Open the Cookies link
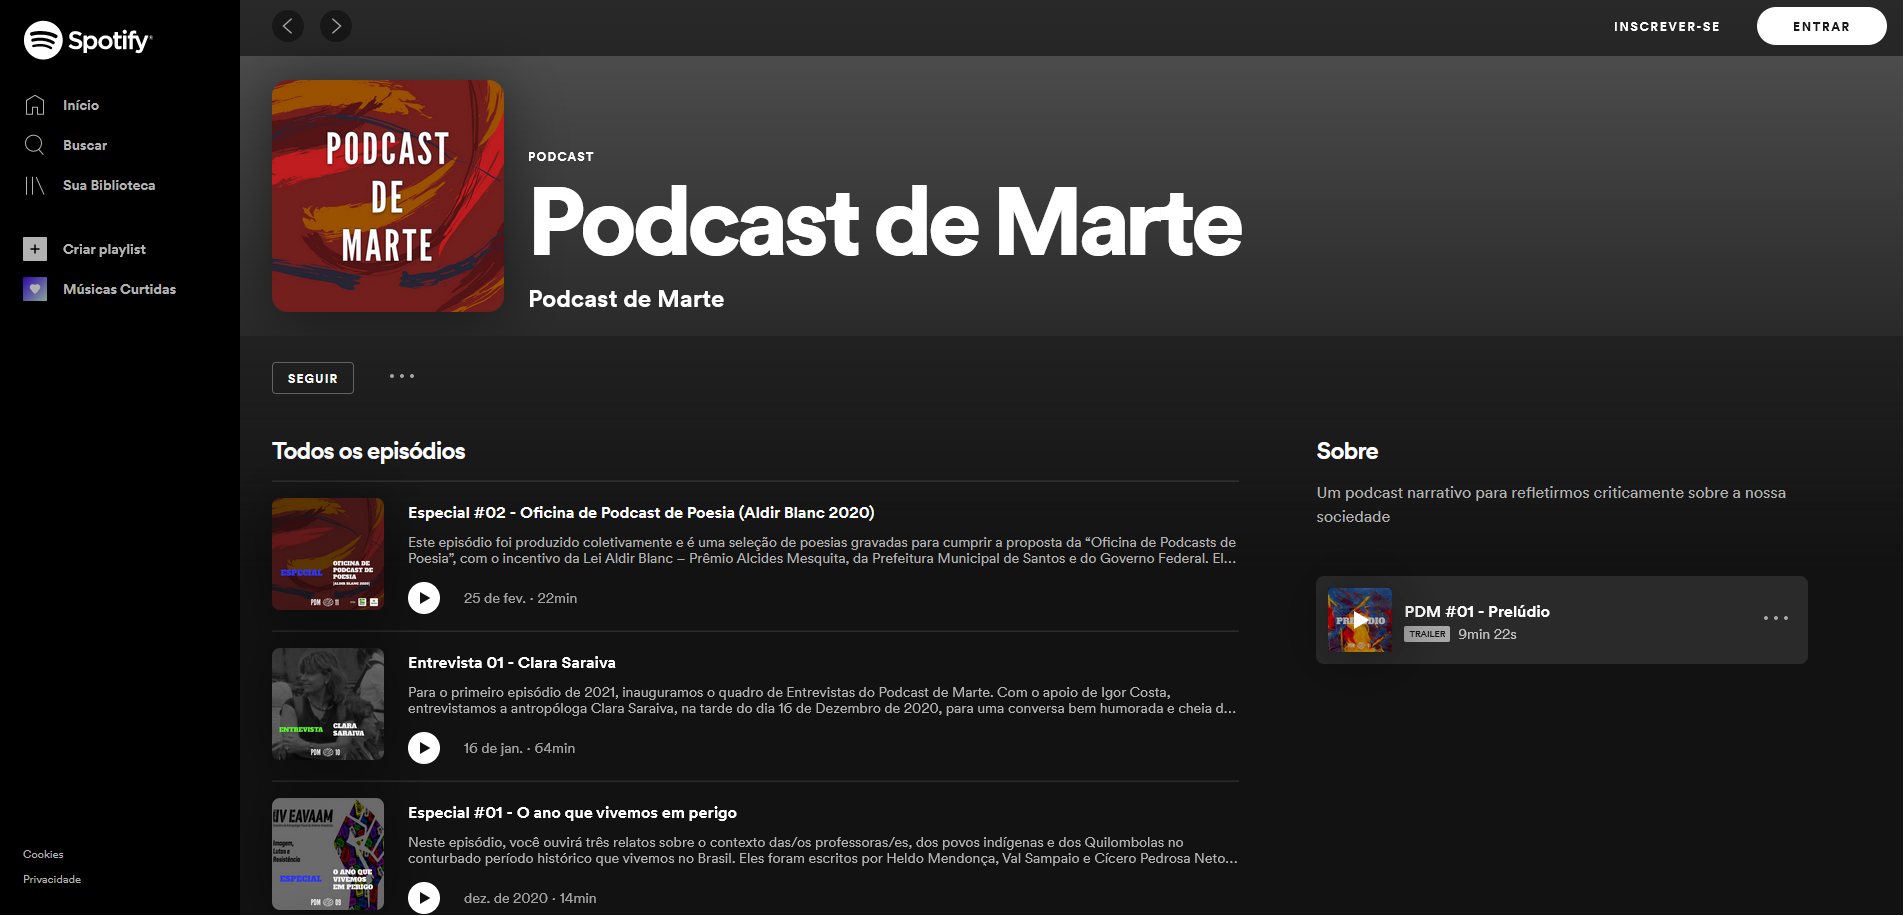 pos(43,855)
